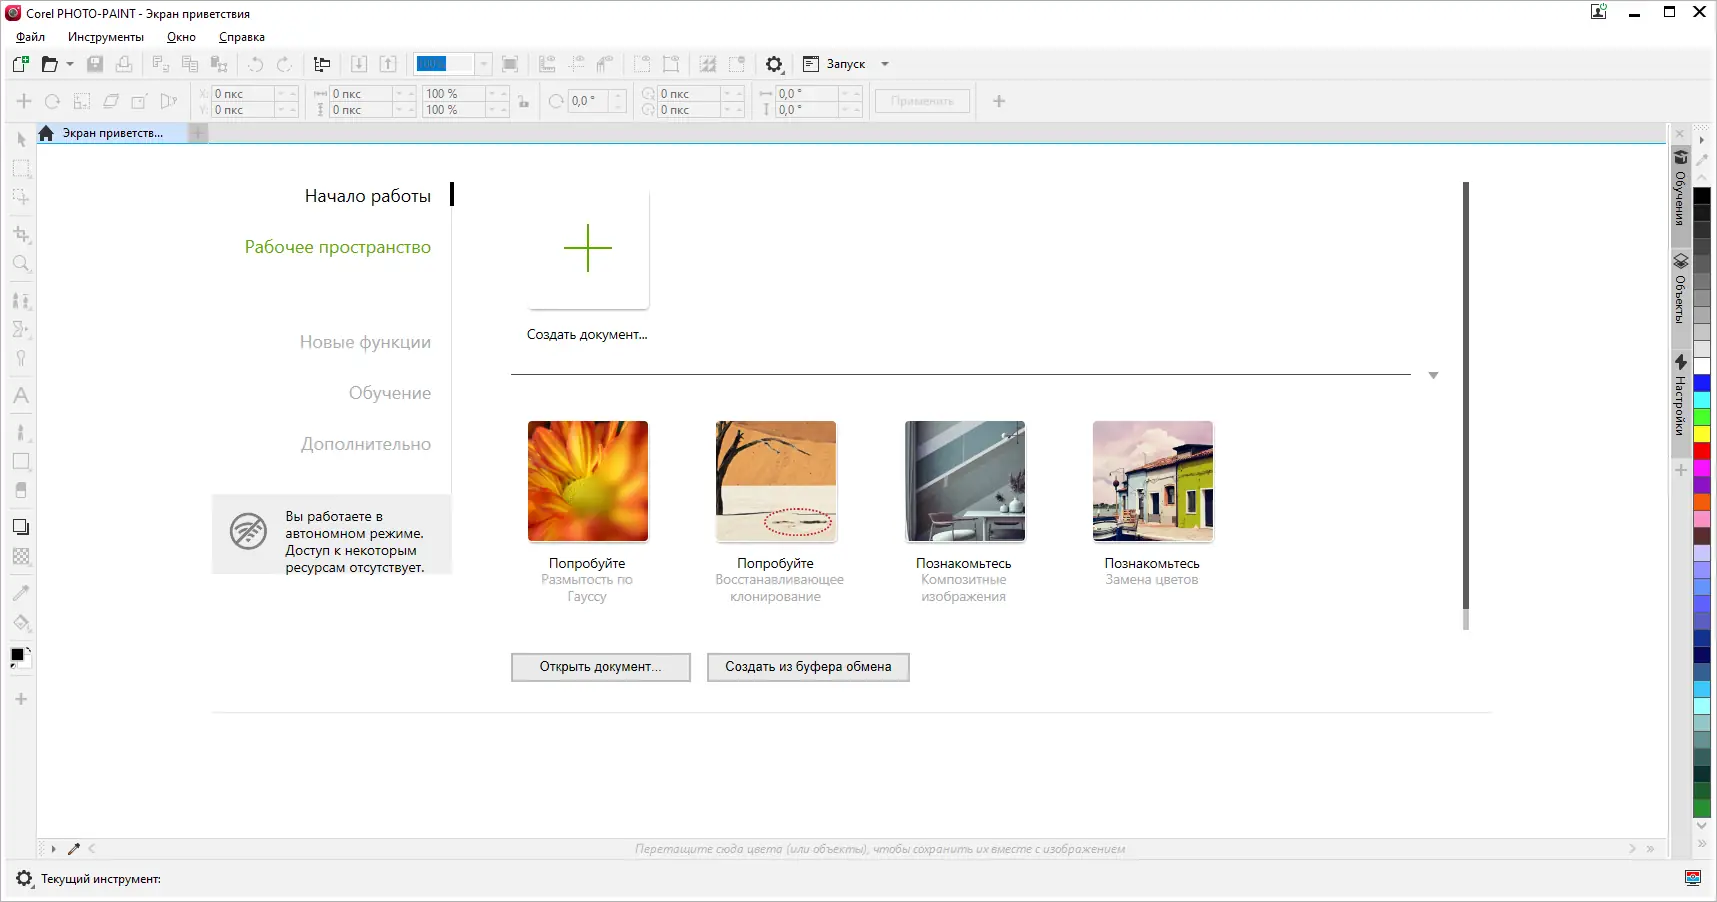Select the checkerboard Transparency tool

[x=21, y=556]
